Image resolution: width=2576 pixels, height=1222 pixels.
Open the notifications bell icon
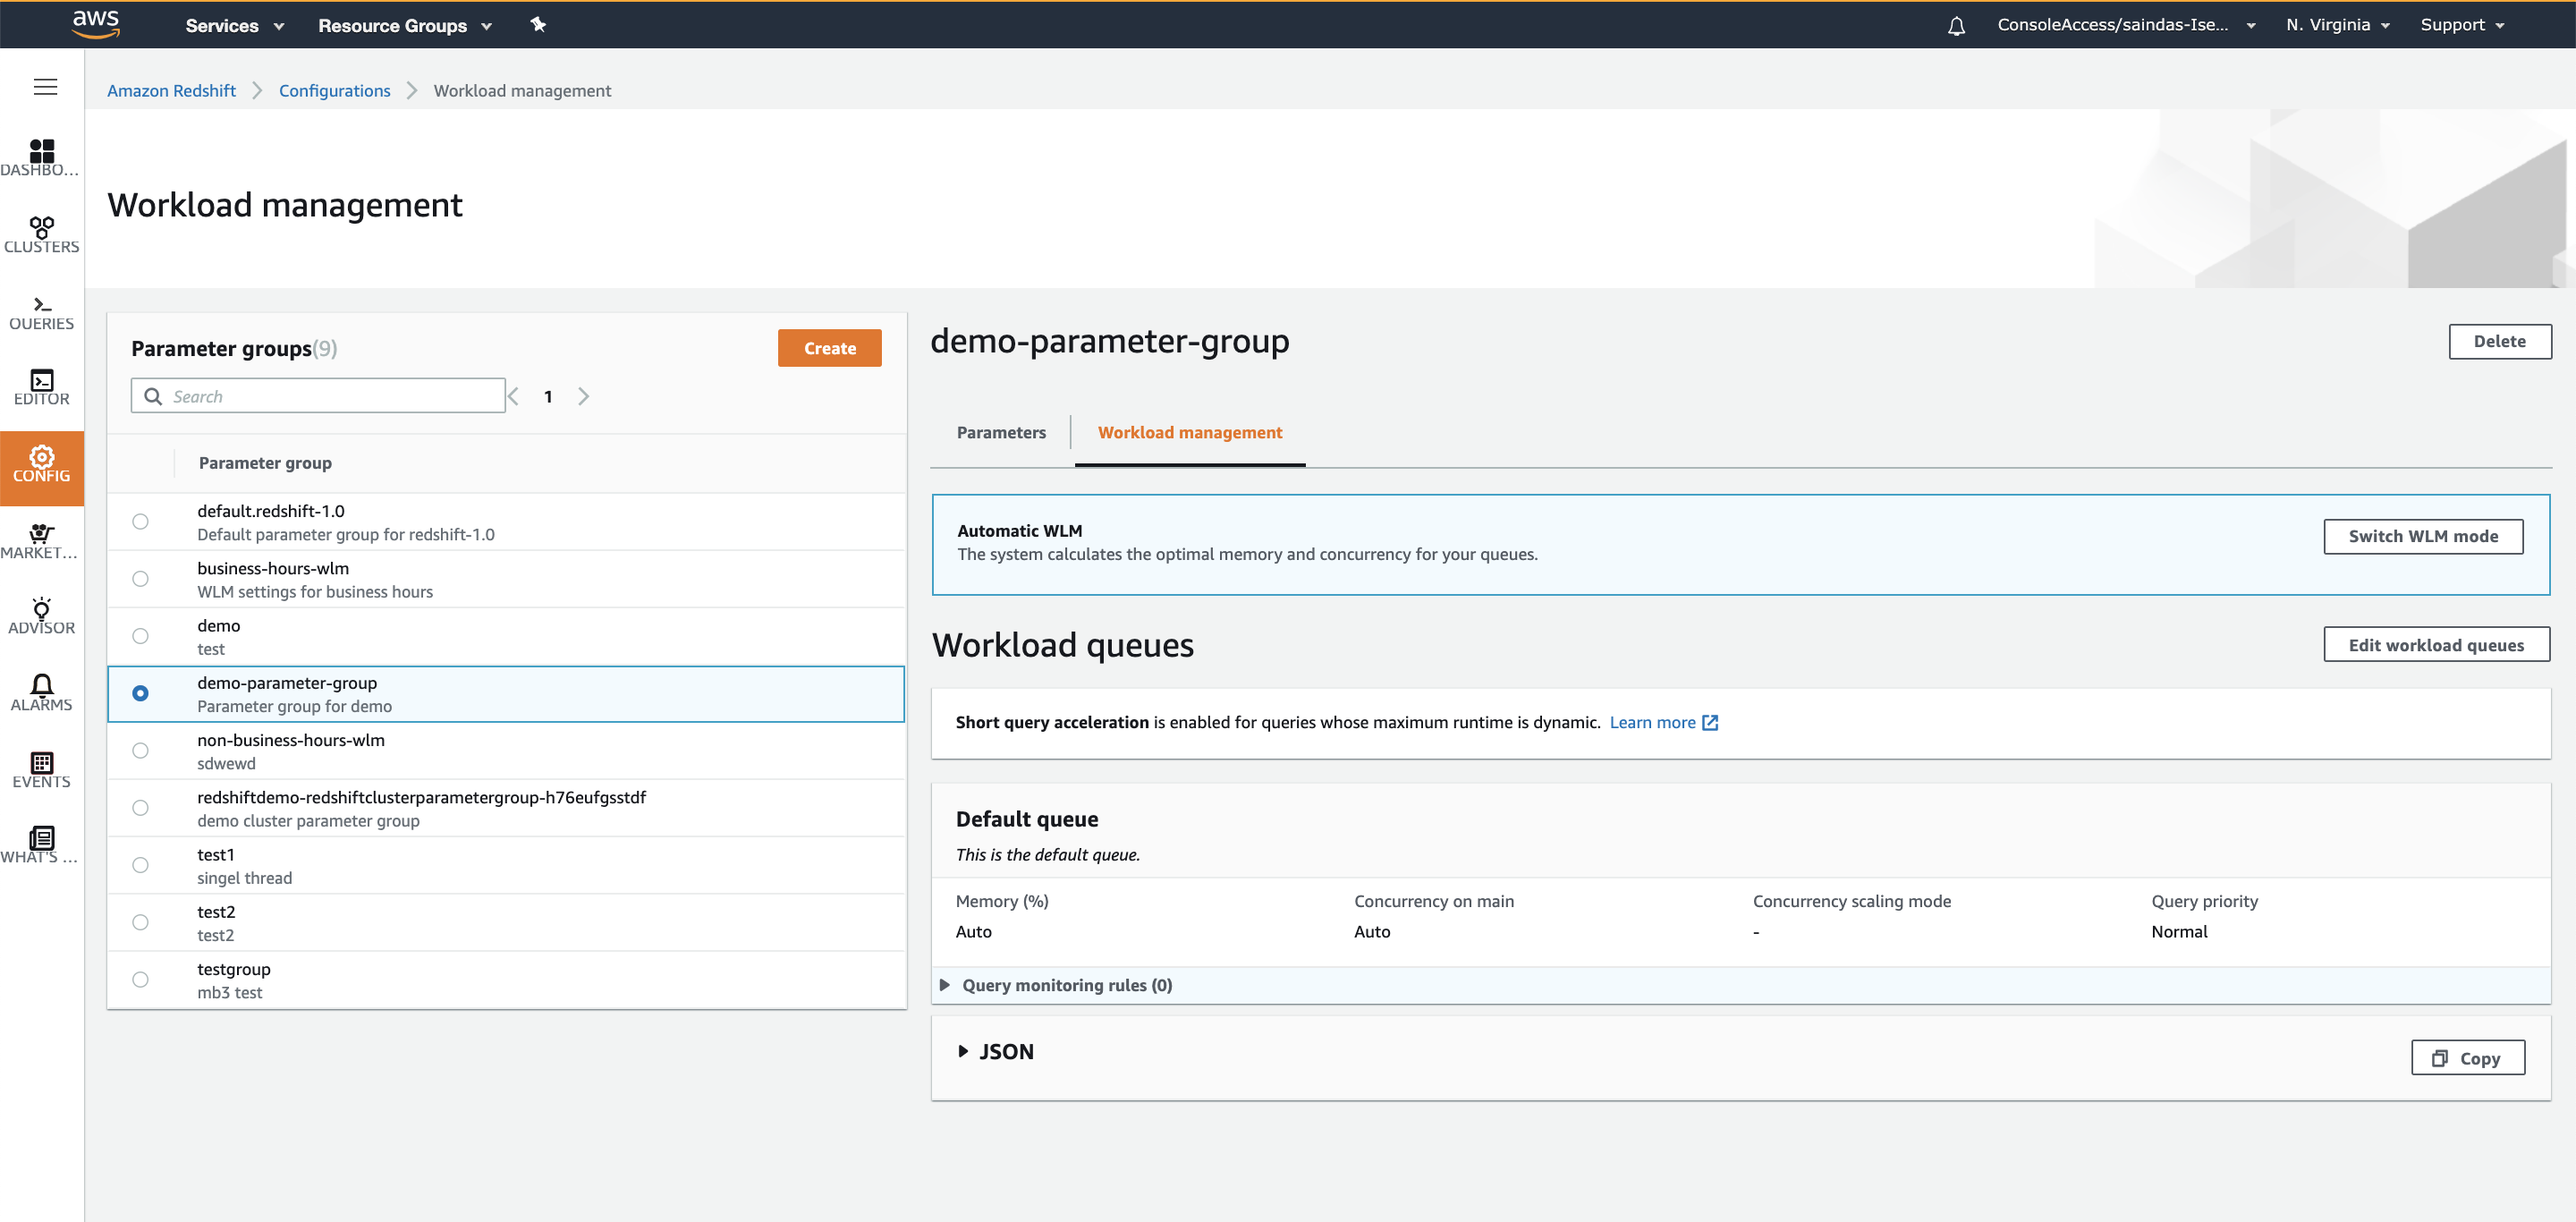click(x=1956, y=26)
